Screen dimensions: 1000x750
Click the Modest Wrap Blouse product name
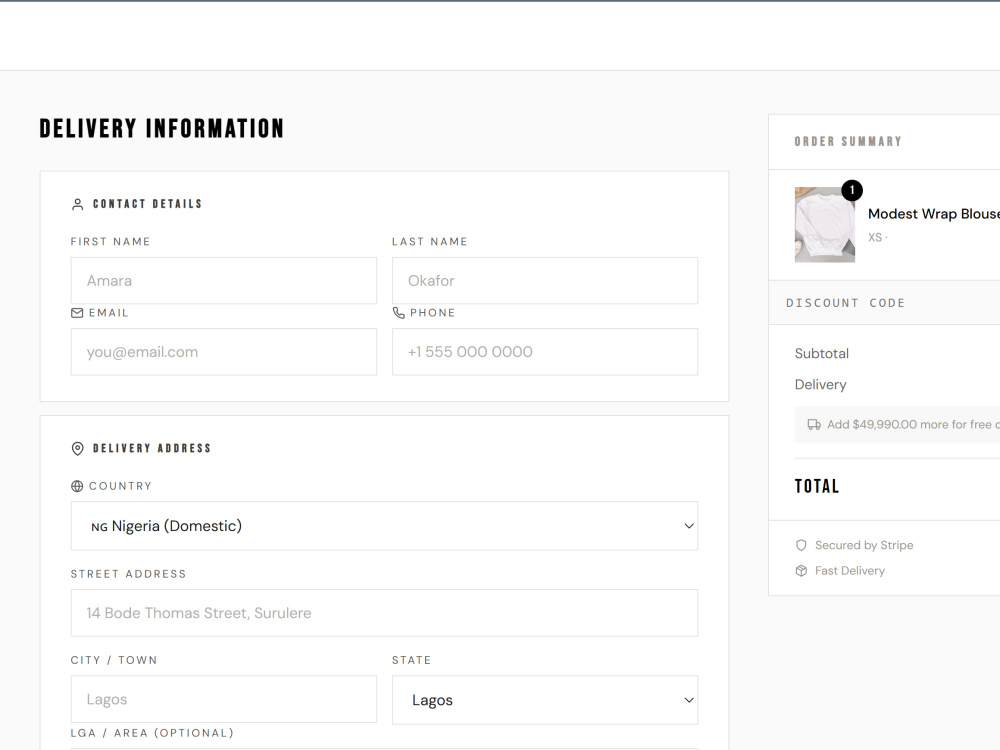point(934,214)
